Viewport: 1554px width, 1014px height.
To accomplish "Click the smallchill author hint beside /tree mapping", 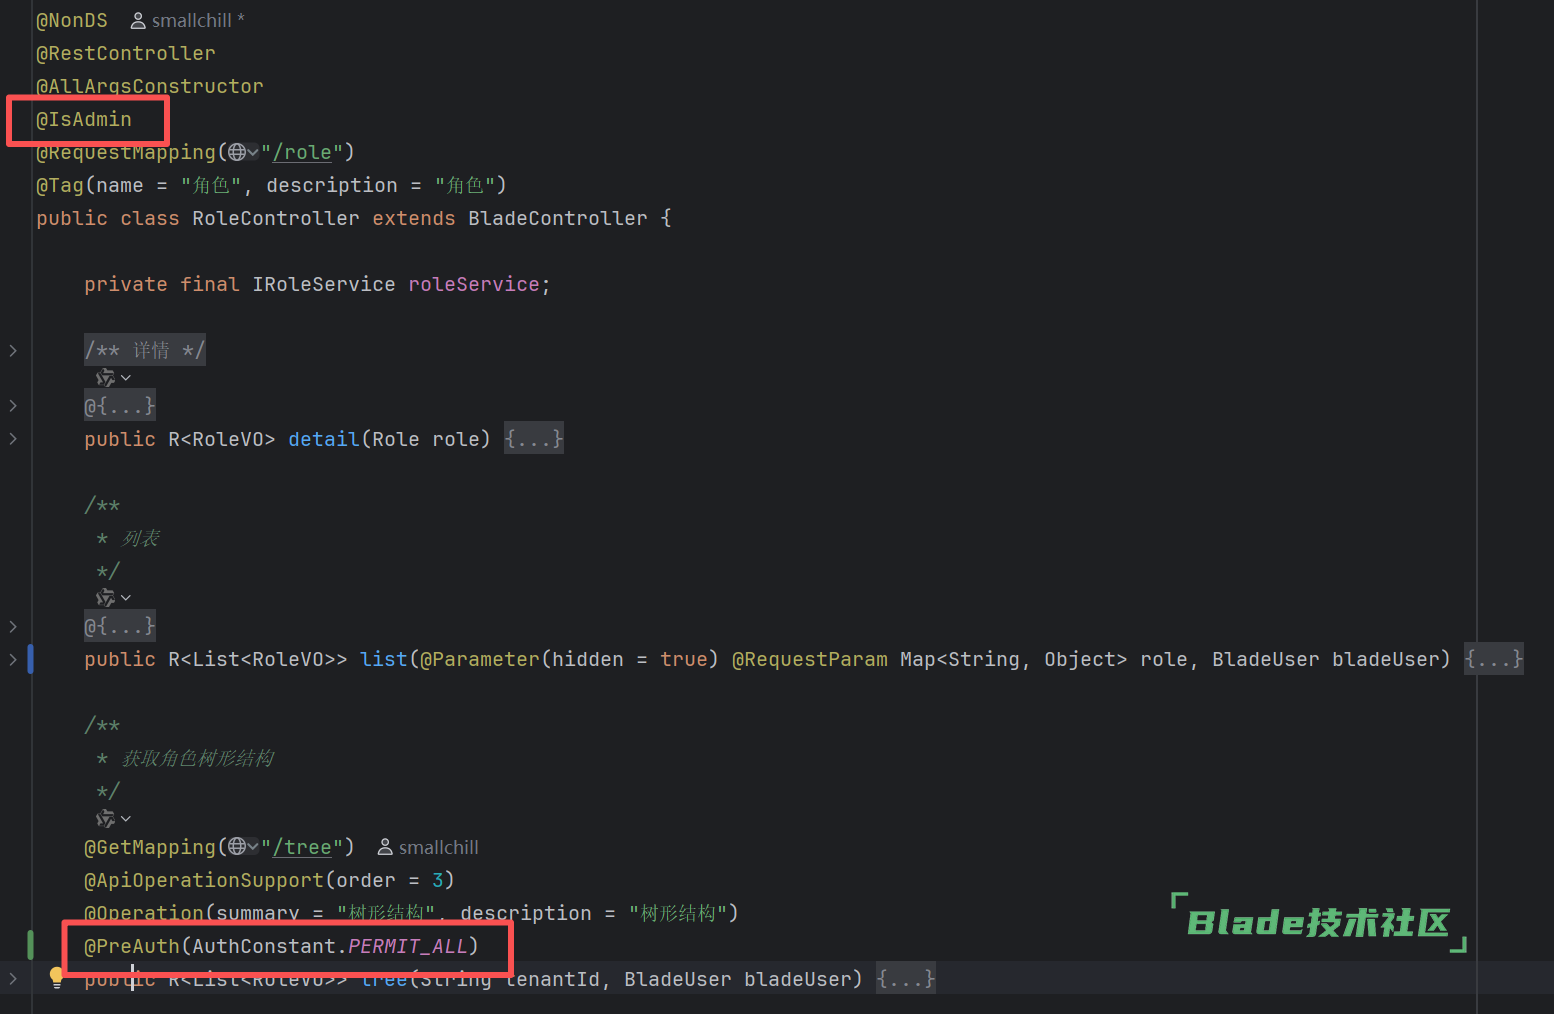I will [x=428, y=848].
